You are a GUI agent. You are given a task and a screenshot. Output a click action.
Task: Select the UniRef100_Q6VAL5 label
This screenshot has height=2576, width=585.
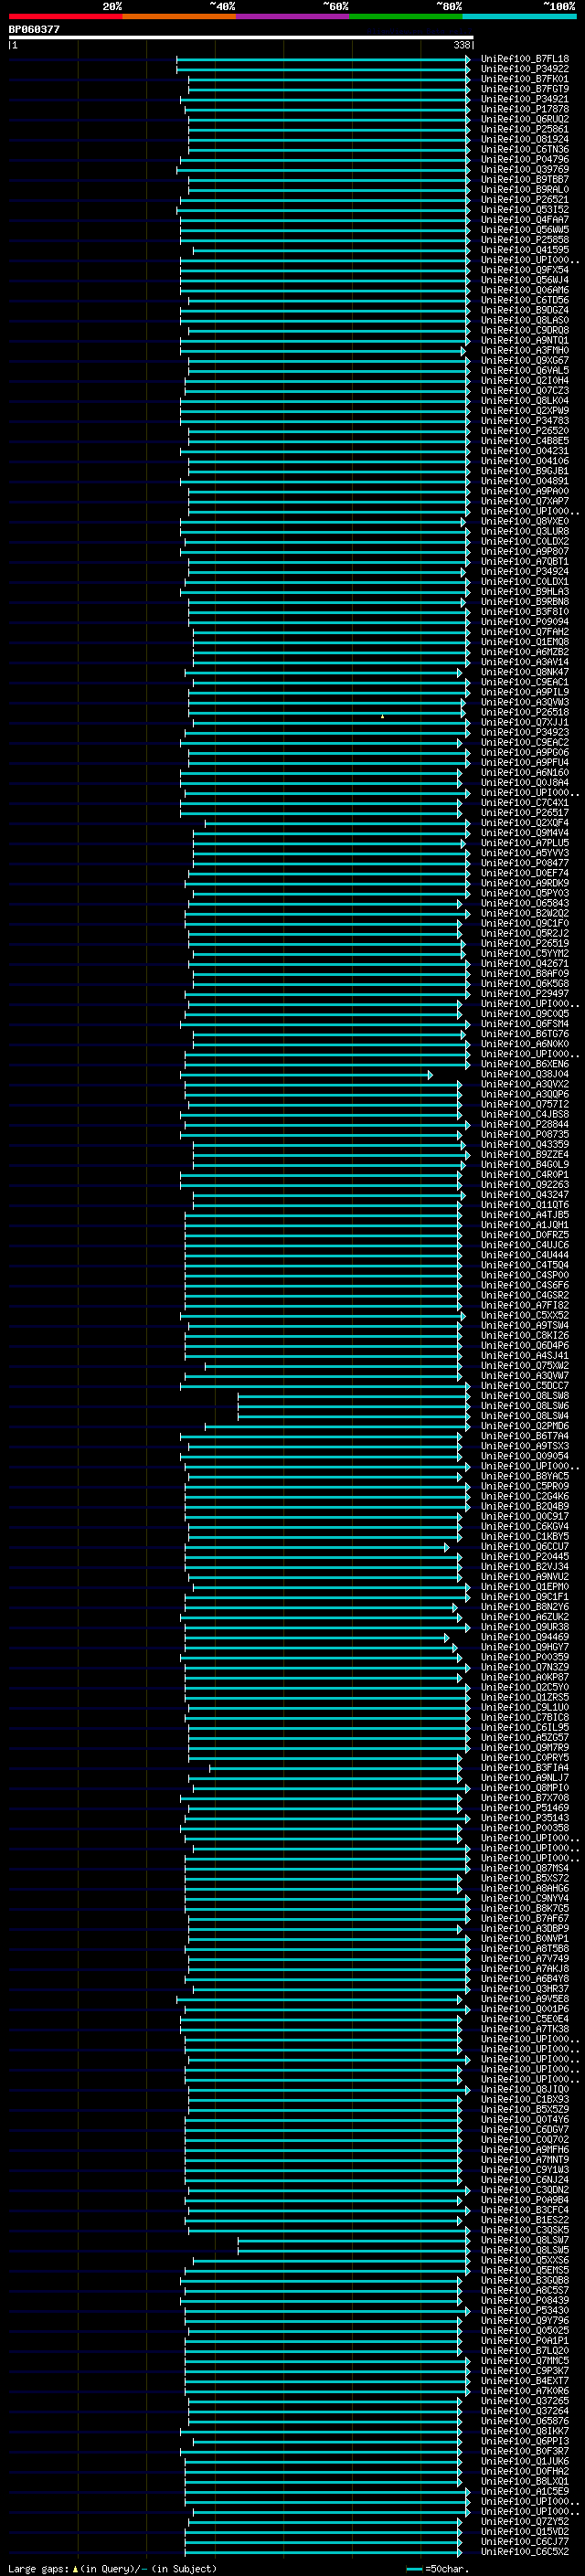click(x=524, y=370)
